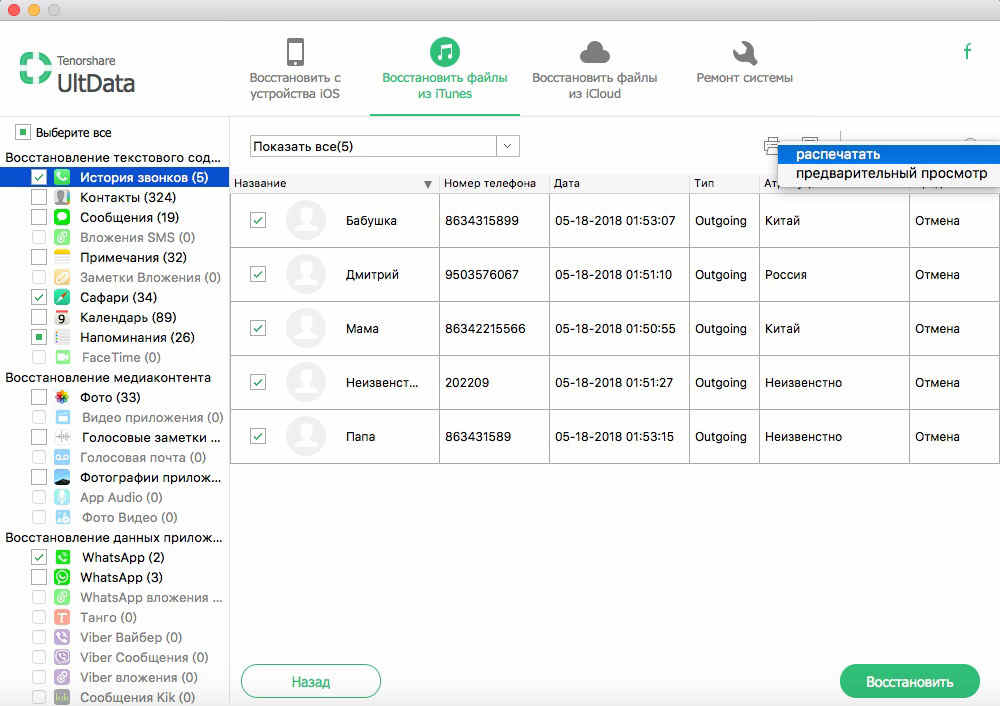Select the Неизвенст... row name
1000x706 pixels.
pyautogui.click(x=381, y=383)
